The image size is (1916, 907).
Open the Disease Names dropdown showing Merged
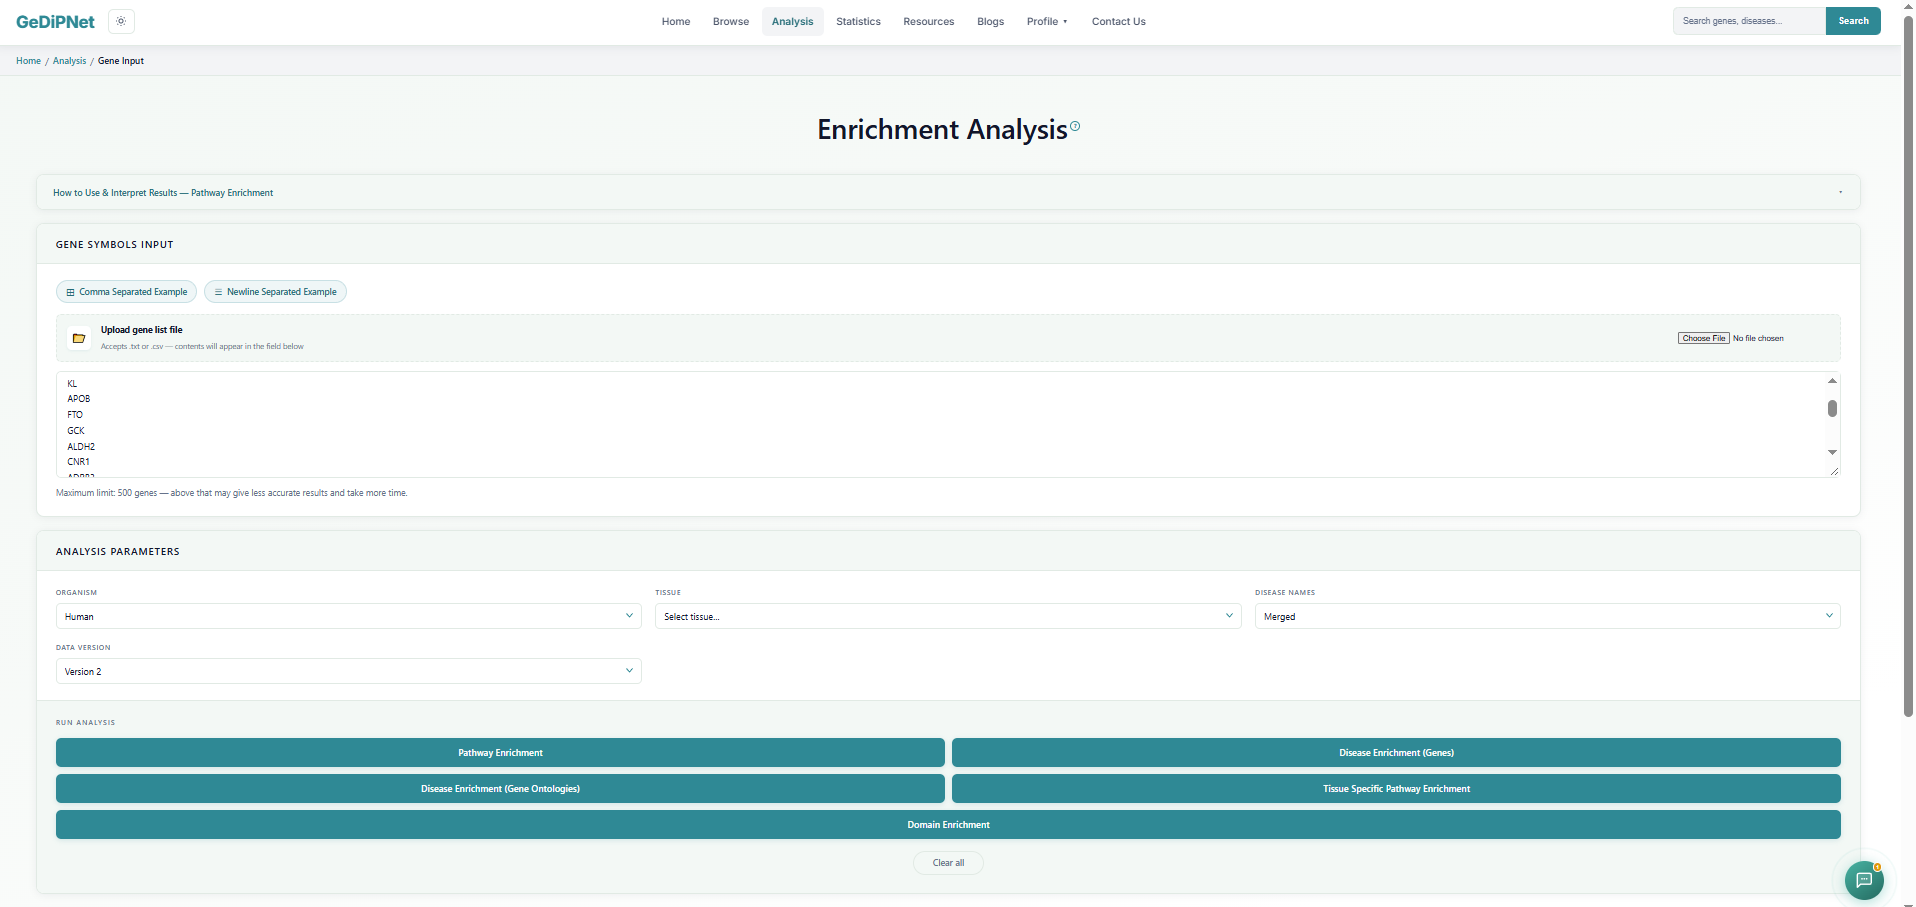click(1547, 616)
